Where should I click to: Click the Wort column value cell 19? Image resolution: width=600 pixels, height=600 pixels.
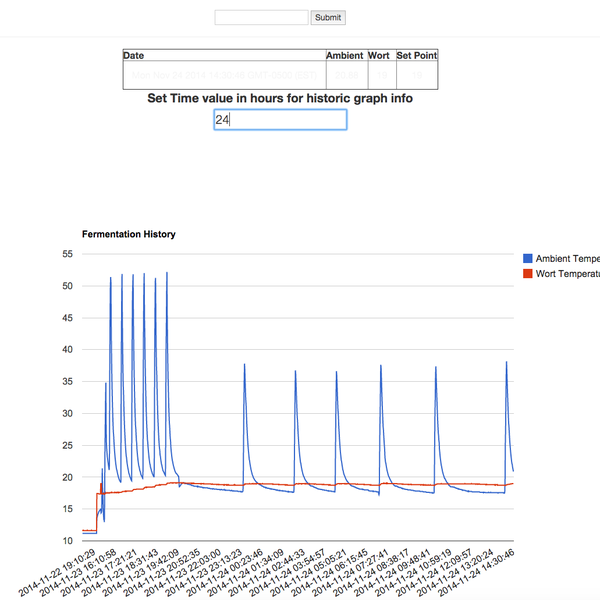[x=382, y=75]
